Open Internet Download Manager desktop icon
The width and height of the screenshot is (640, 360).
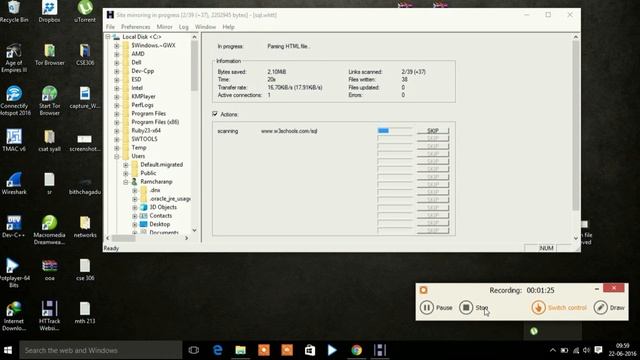click(14, 316)
